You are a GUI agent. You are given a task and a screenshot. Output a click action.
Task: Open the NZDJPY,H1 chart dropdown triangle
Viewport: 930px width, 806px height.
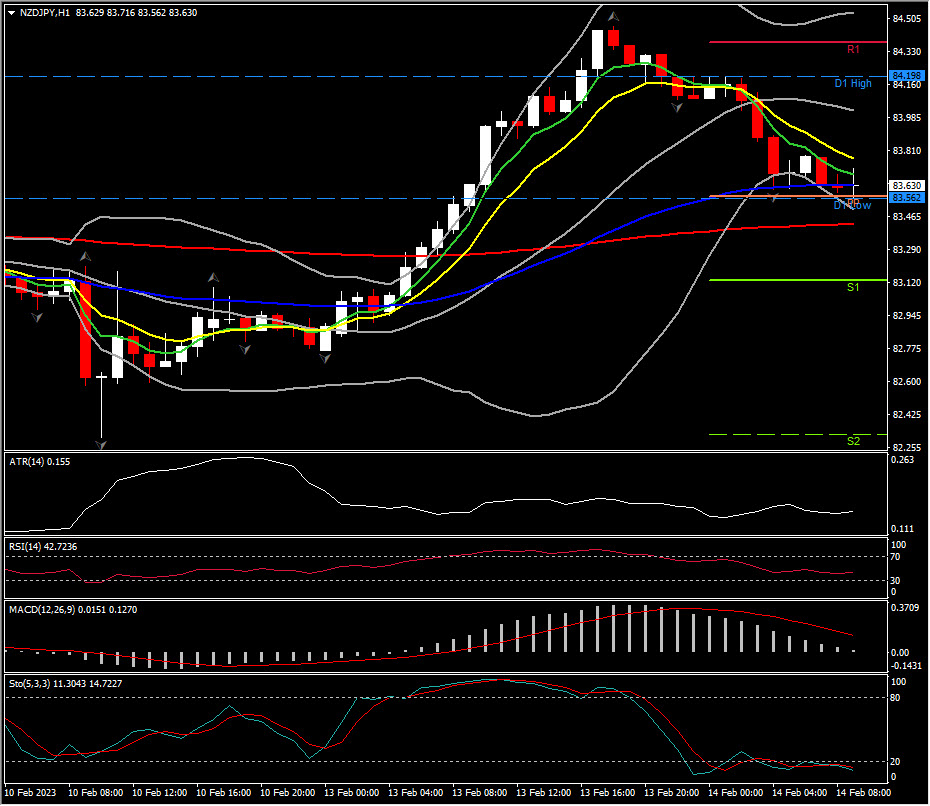(x=11, y=13)
